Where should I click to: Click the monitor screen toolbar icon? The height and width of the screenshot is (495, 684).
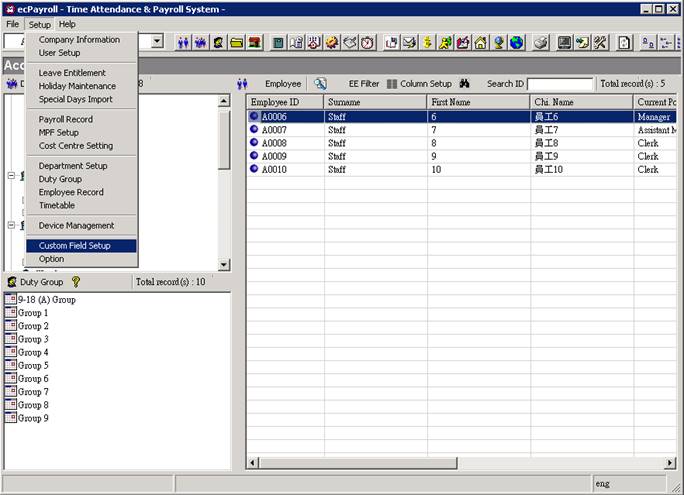click(x=564, y=43)
